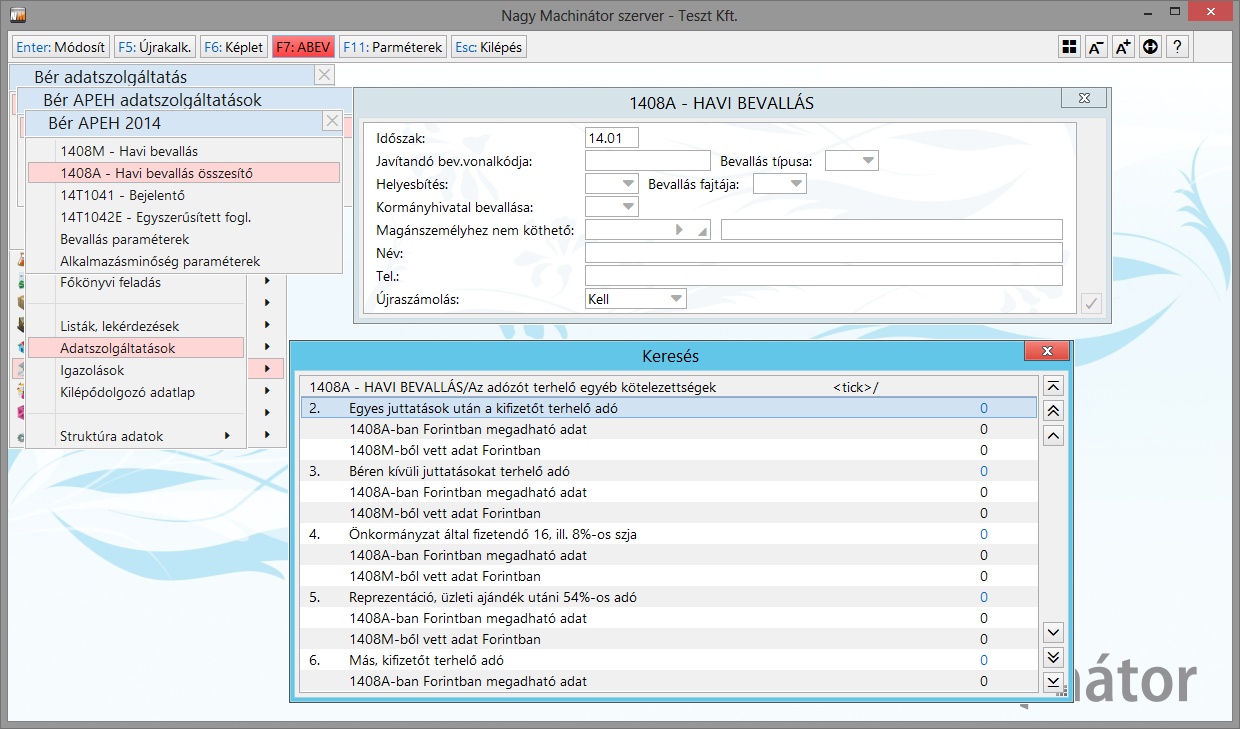The width and height of the screenshot is (1240, 729).
Task: Click the Esc: Kilépés button
Action: coord(488,47)
